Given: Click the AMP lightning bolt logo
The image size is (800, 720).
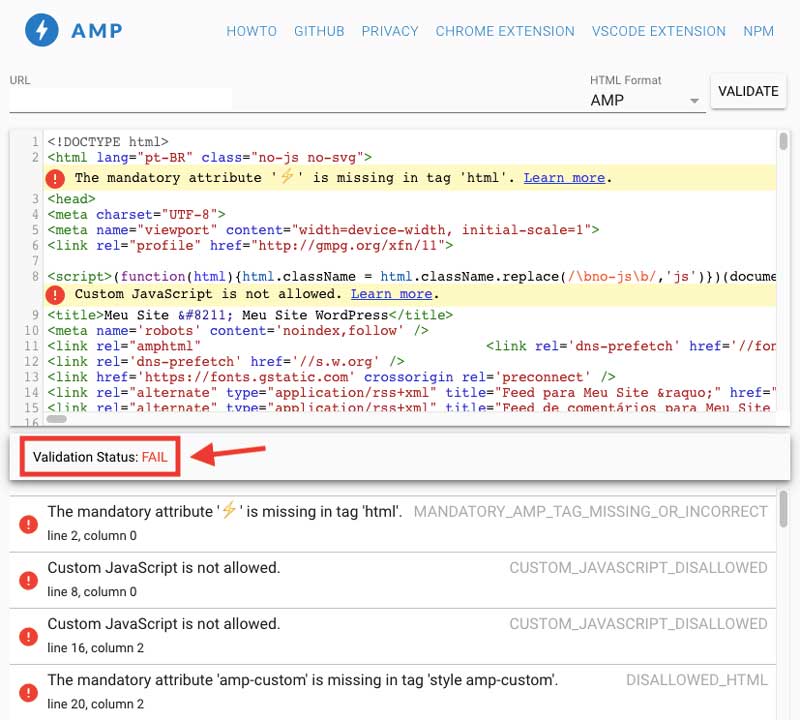Looking at the screenshot, I should [x=42, y=31].
